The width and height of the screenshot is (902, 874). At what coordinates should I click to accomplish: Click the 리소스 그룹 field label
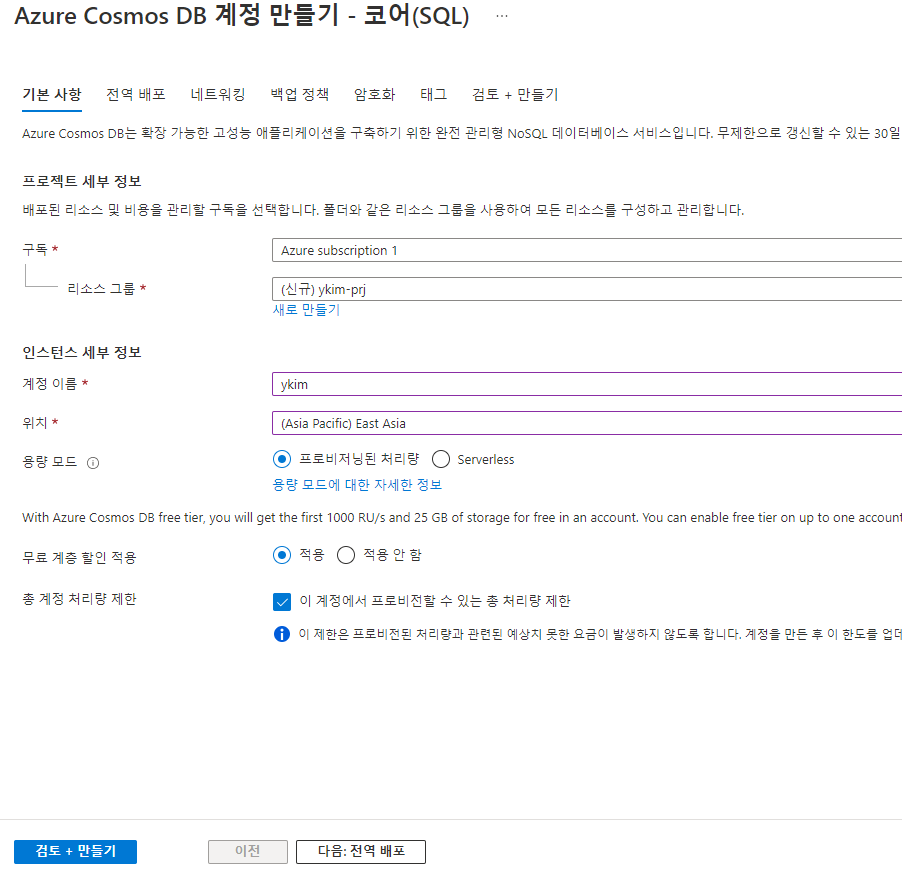point(101,289)
